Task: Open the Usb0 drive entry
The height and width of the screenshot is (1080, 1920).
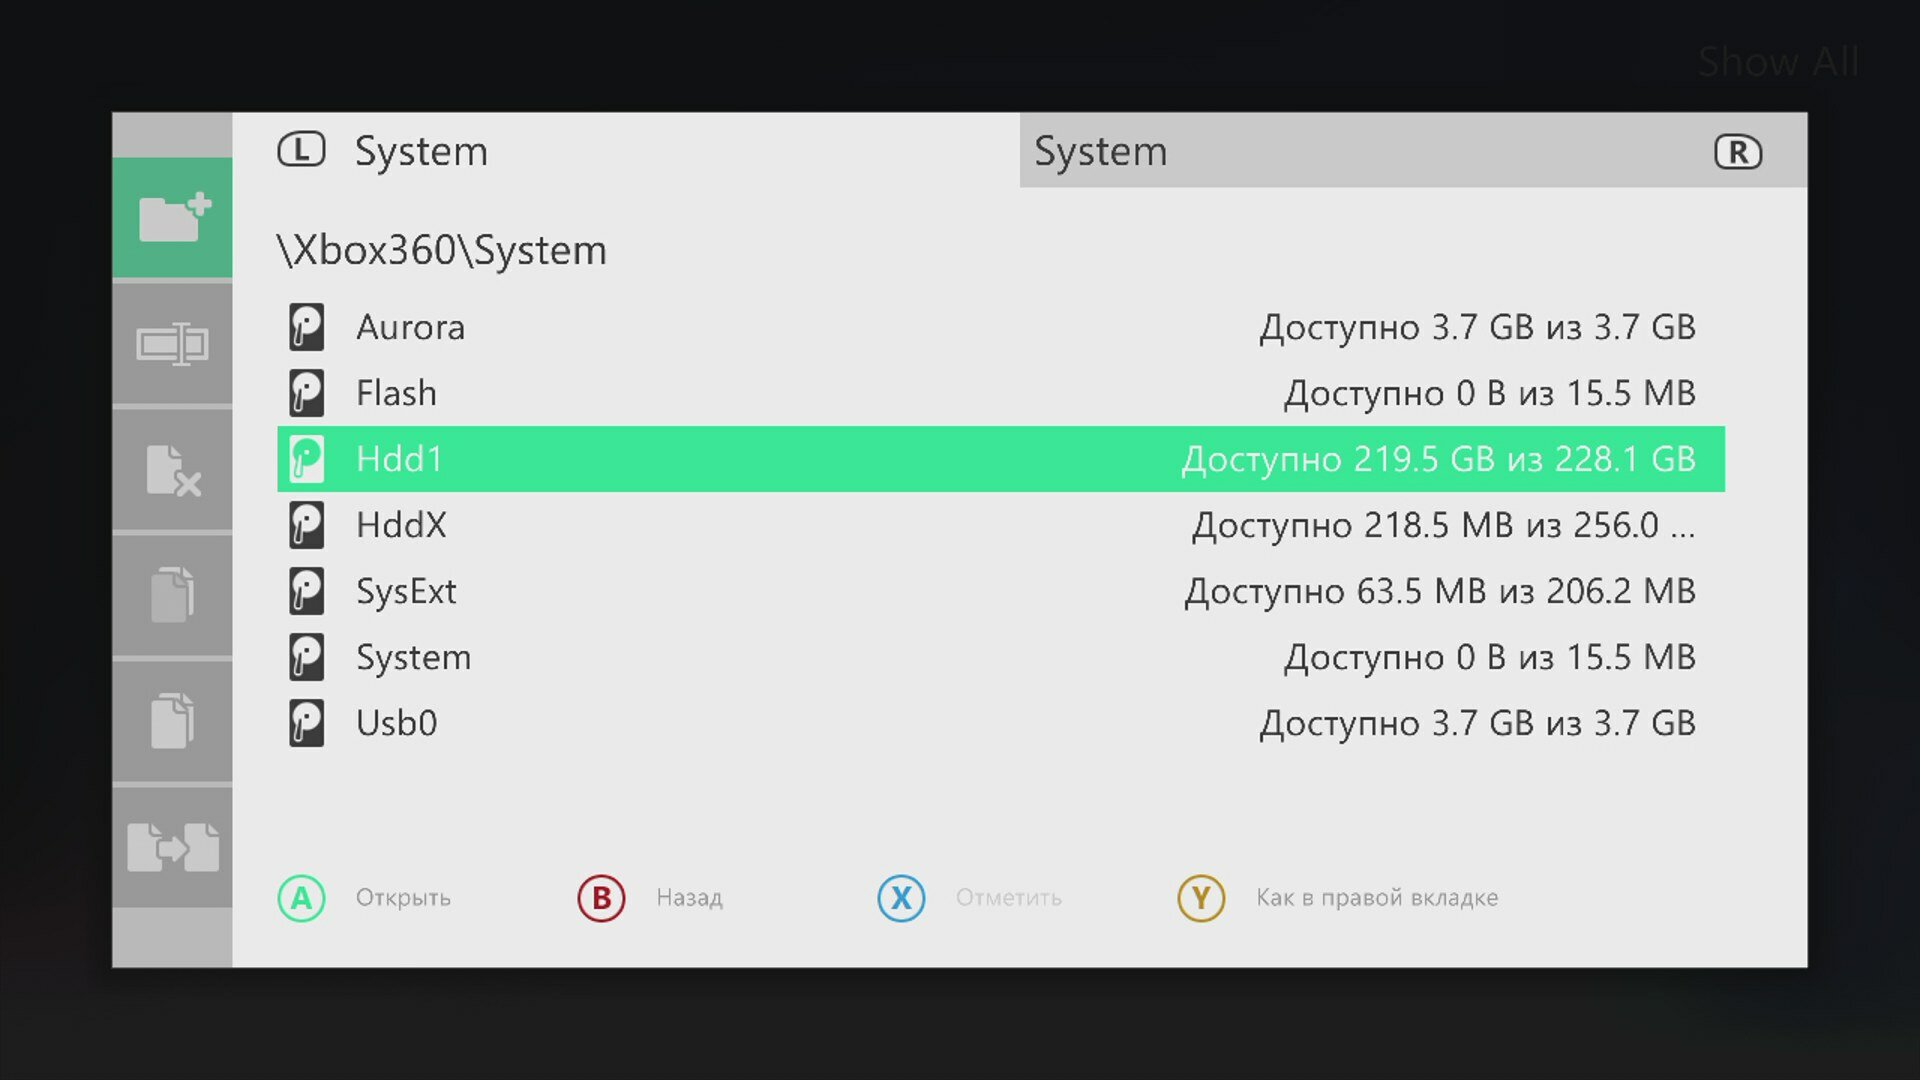Action: point(397,723)
